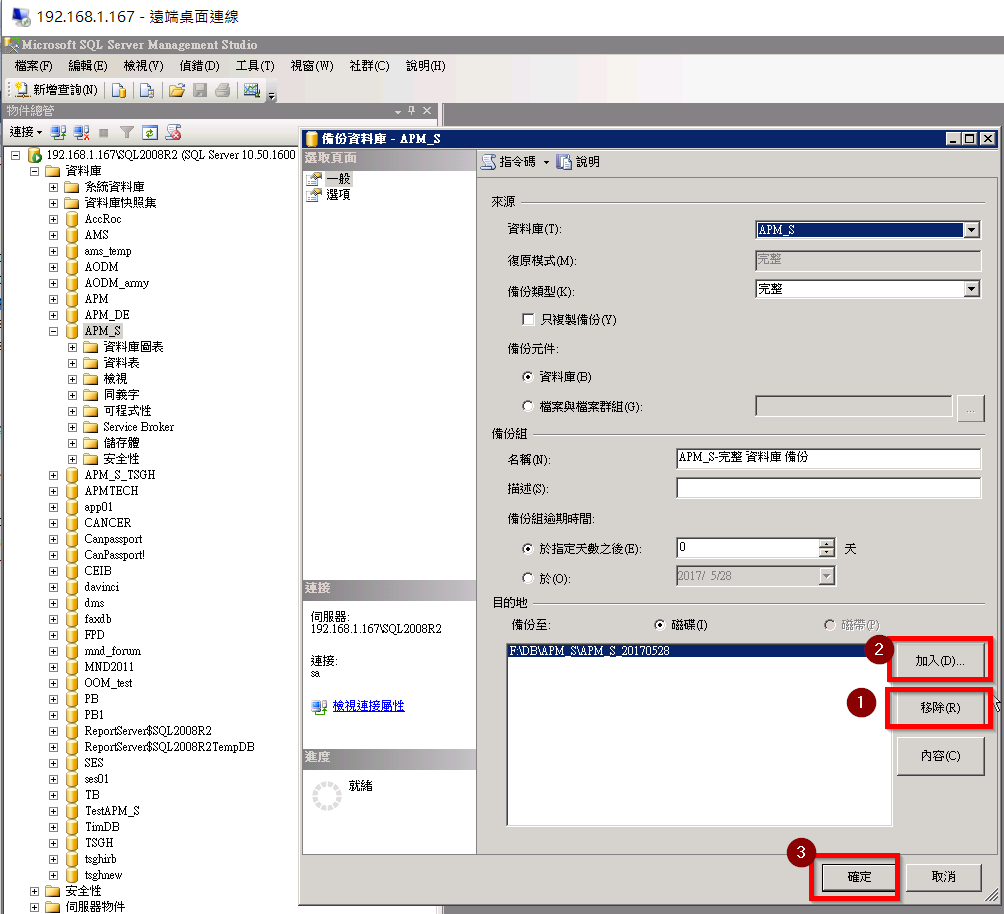Click the Connect Object Explorer icon
The image size is (1004, 914).
coord(58,133)
